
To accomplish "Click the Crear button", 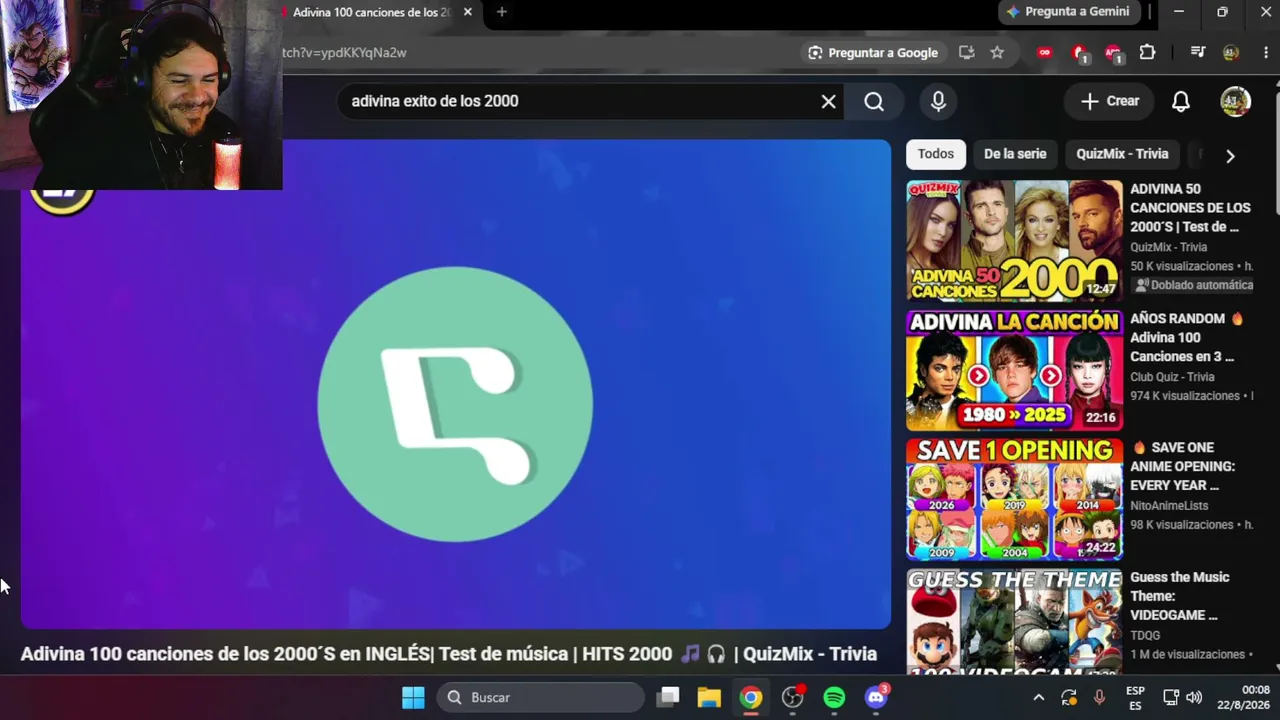I will [x=1110, y=101].
